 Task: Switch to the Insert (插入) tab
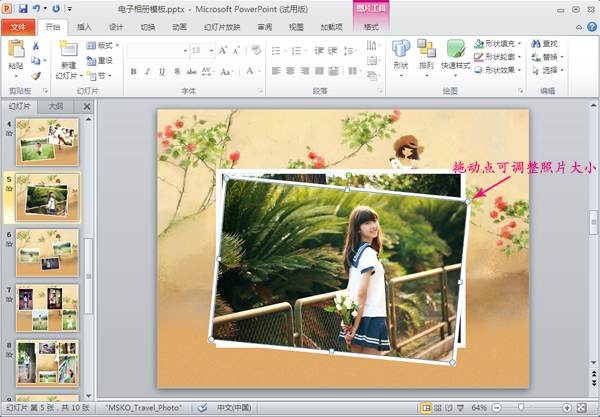point(84,27)
